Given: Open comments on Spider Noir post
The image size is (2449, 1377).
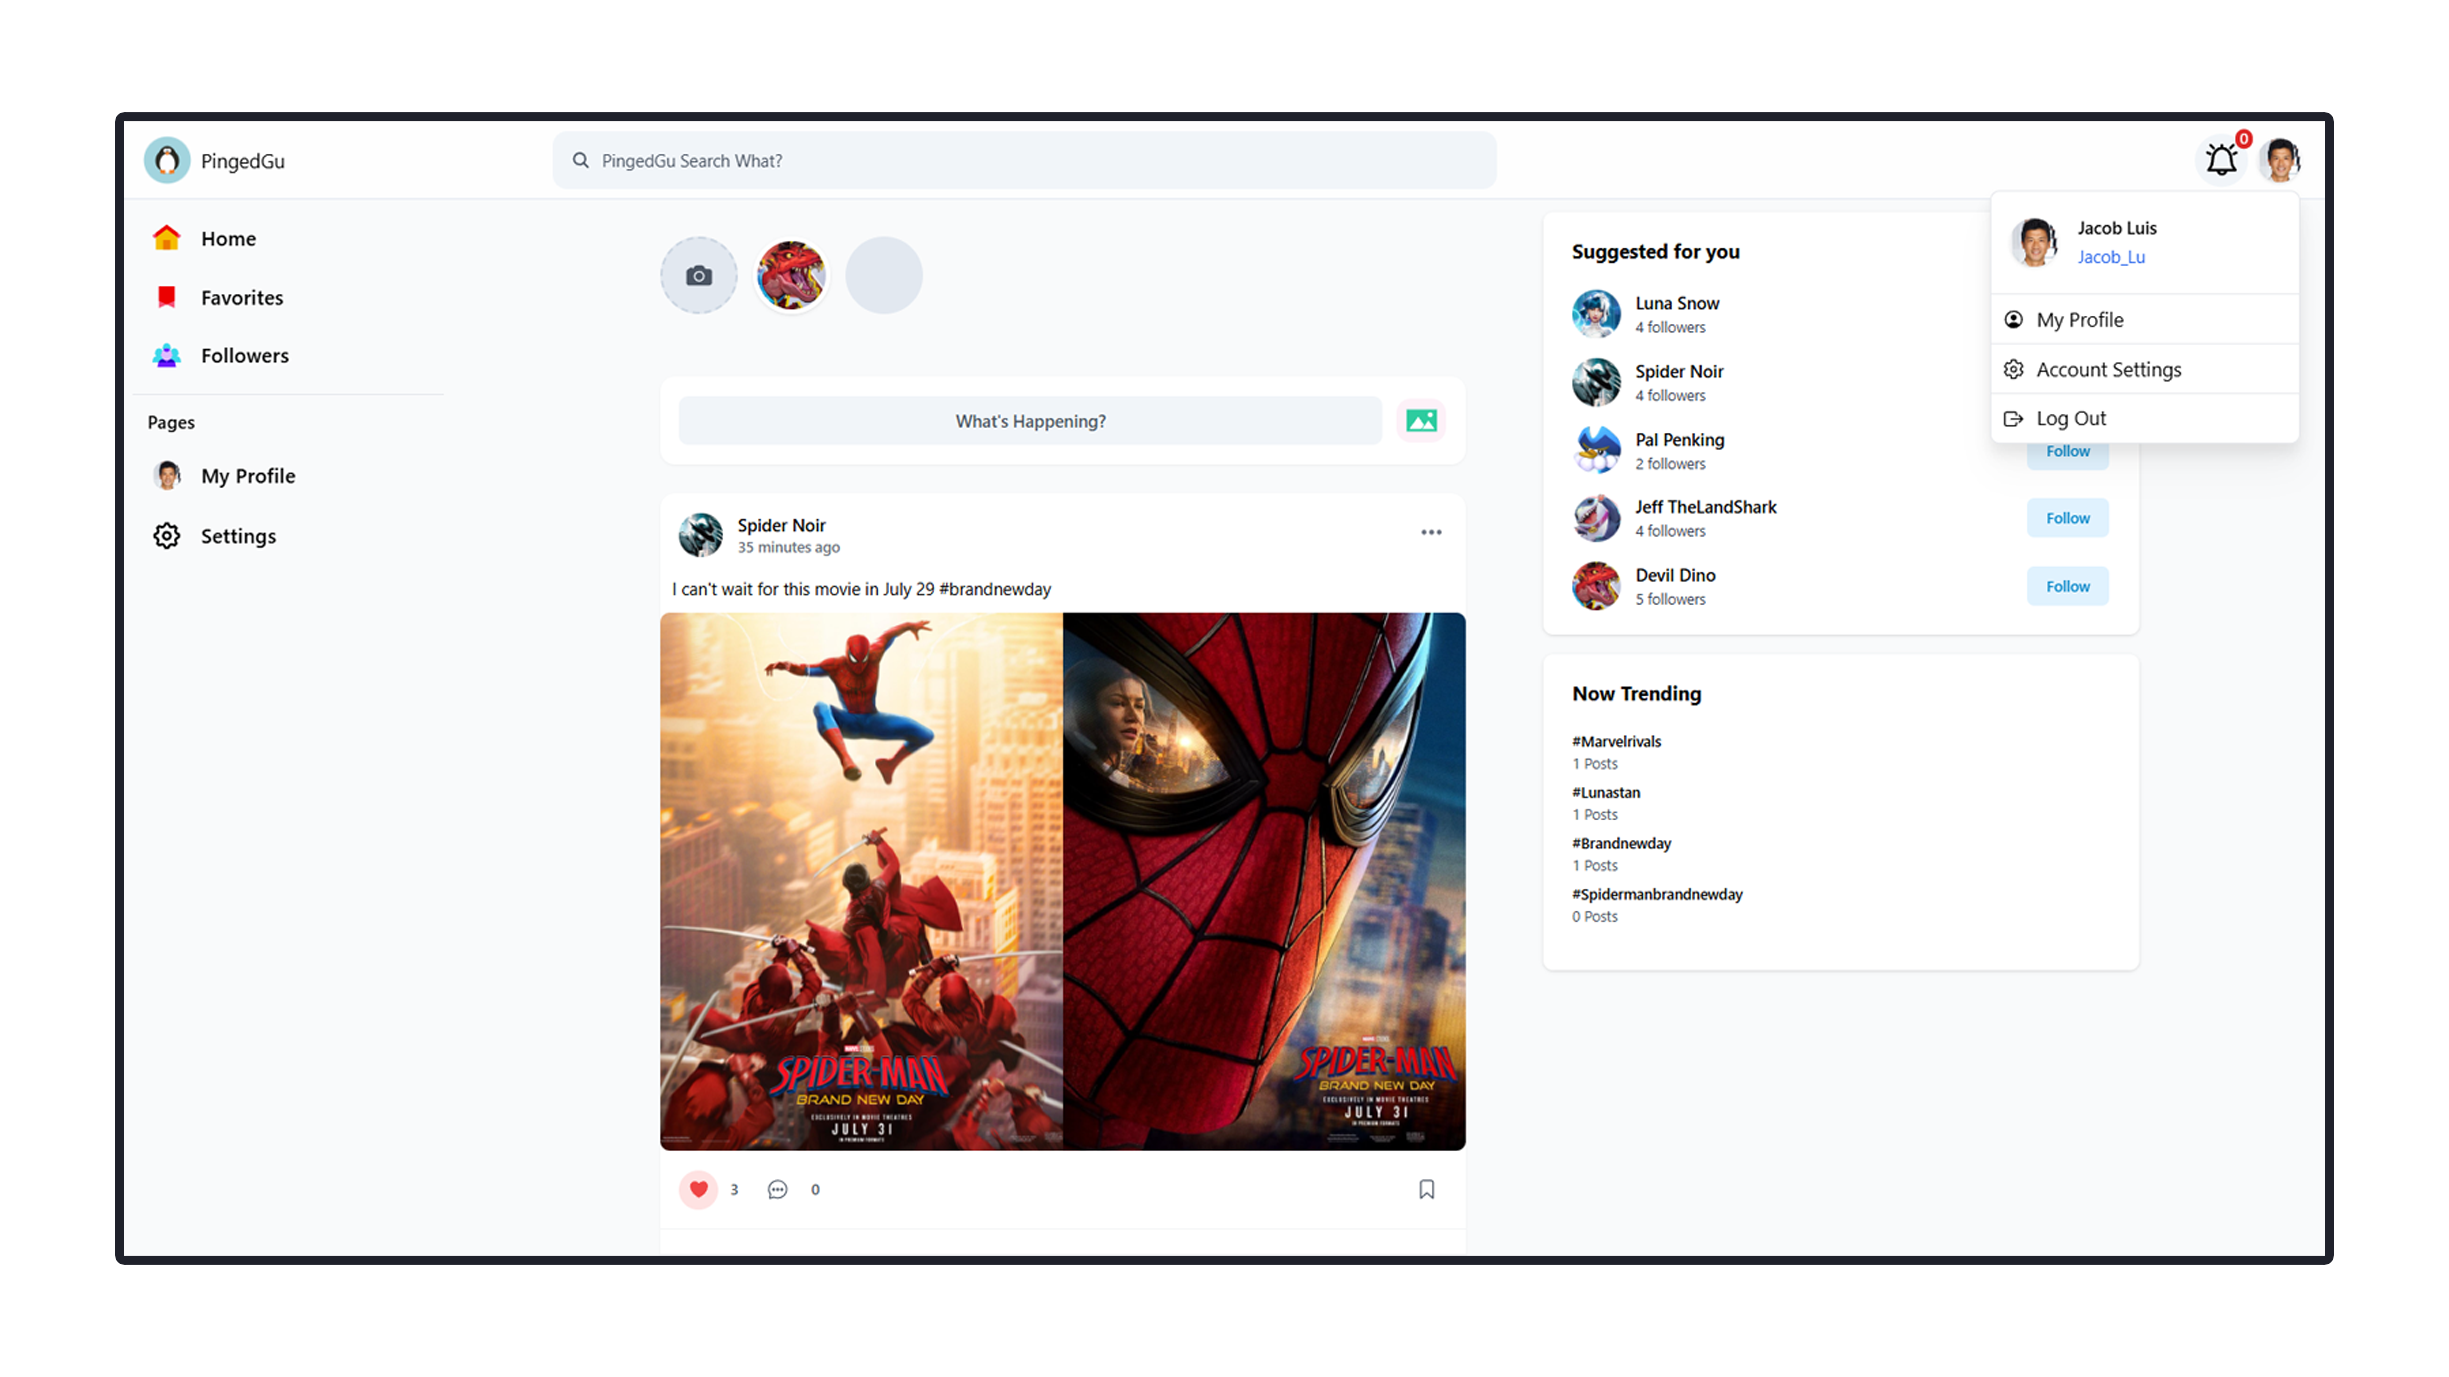Looking at the screenshot, I should point(777,1189).
